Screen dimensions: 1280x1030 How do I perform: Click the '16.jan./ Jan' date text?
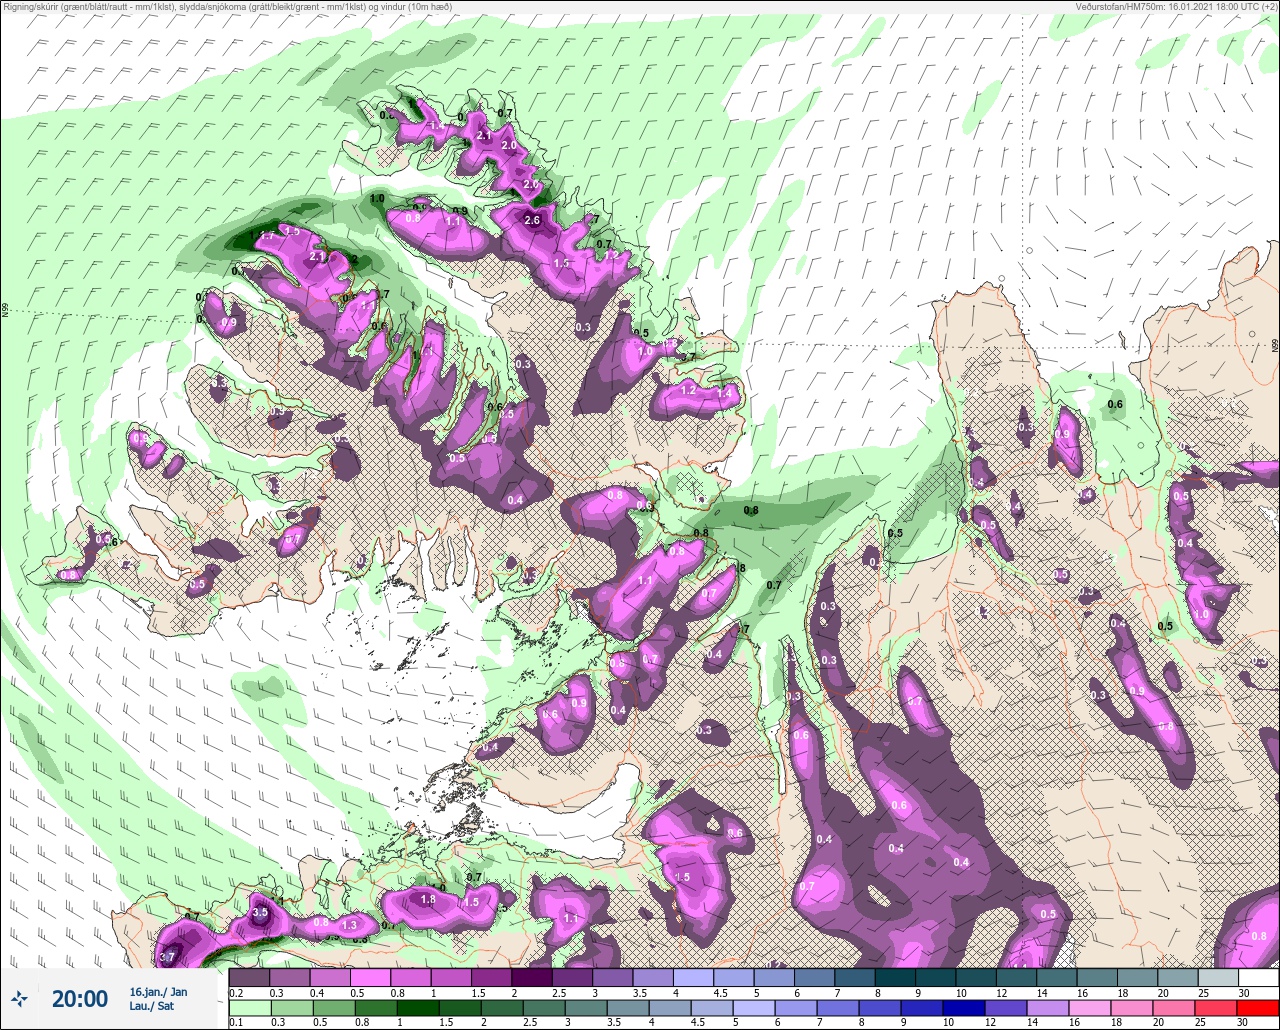(x=158, y=992)
